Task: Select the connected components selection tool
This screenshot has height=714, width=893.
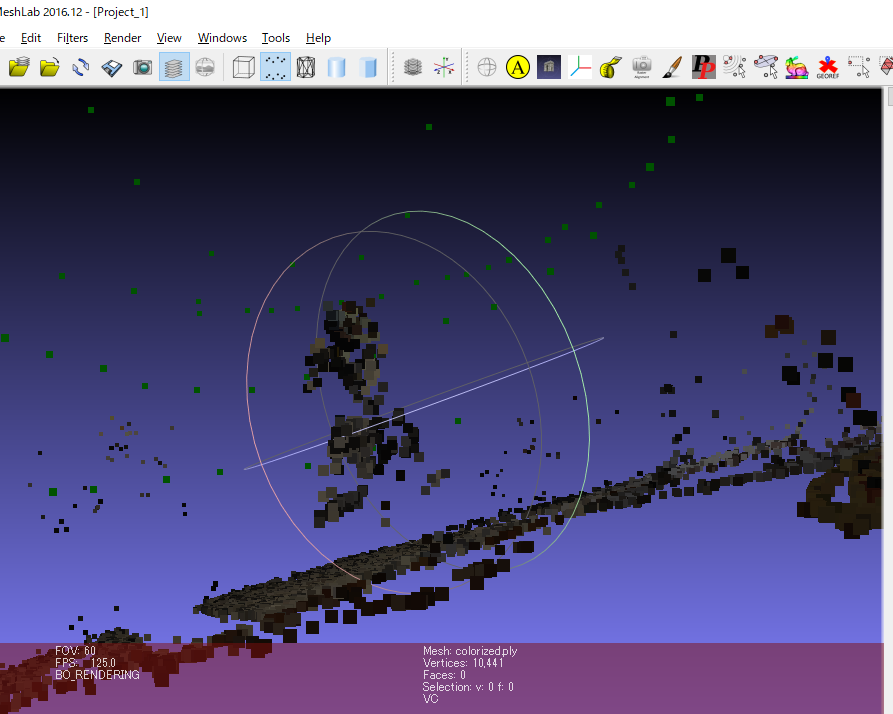Action: click(x=735, y=67)
